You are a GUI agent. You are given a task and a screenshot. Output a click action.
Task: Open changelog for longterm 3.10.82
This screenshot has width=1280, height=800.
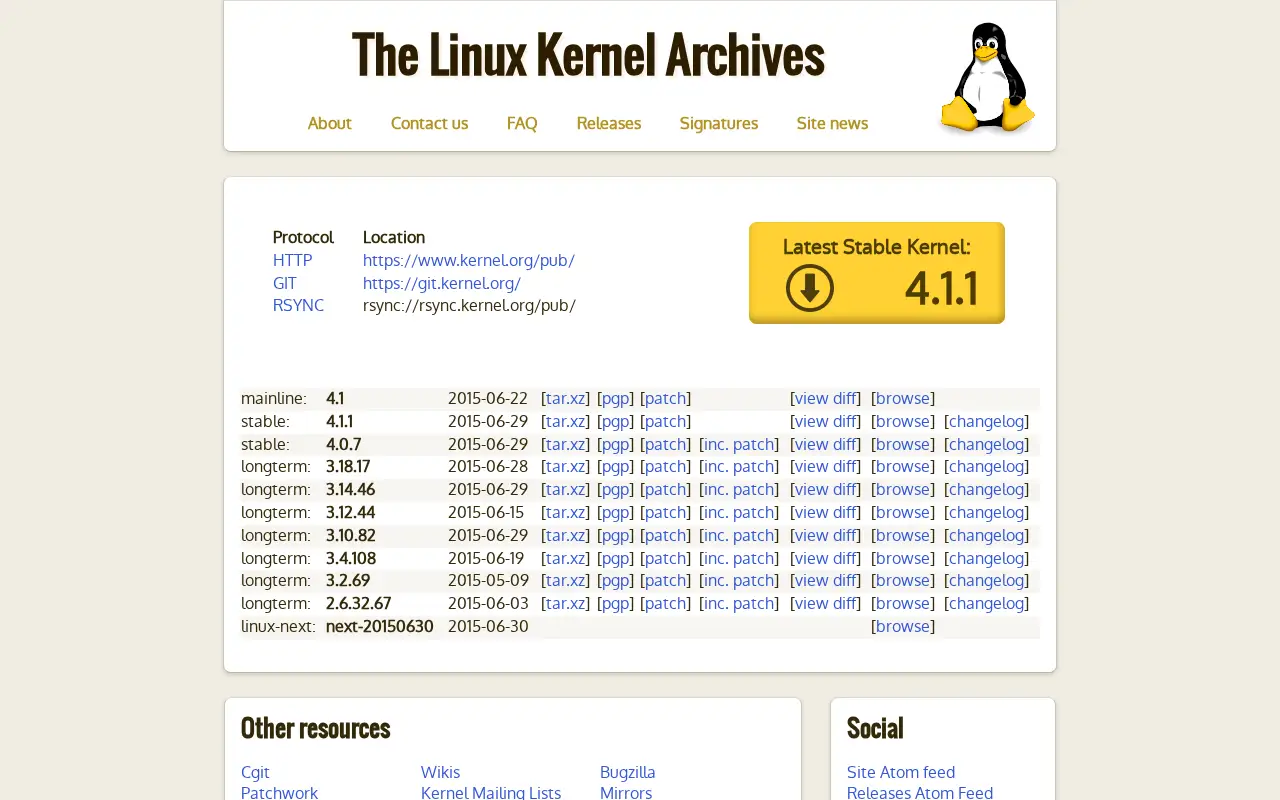(986, 535)
